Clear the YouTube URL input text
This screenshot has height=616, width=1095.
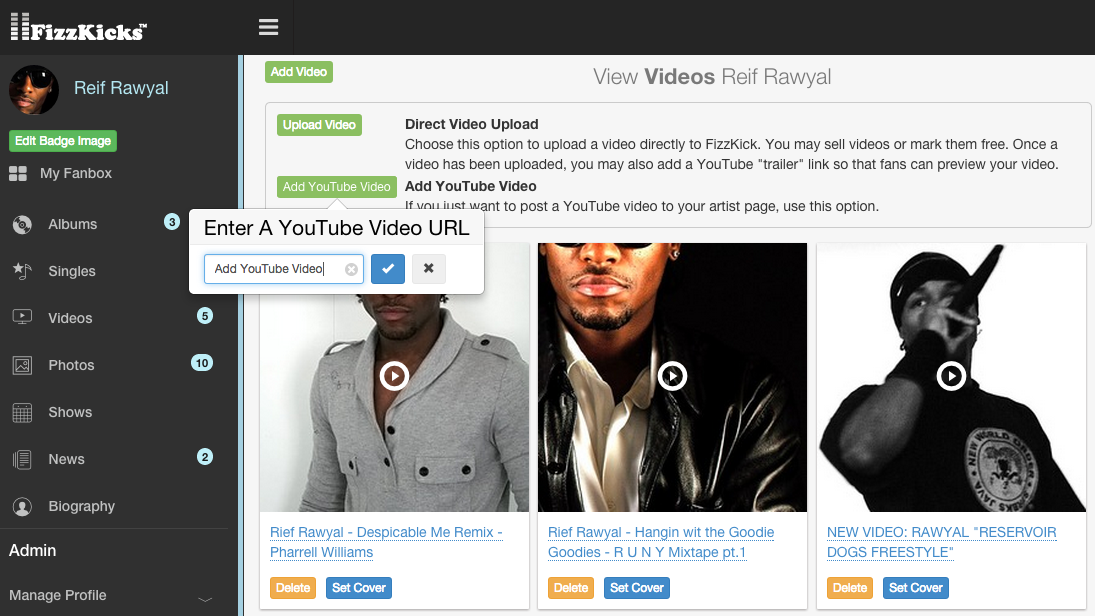(x=351, y=269)
